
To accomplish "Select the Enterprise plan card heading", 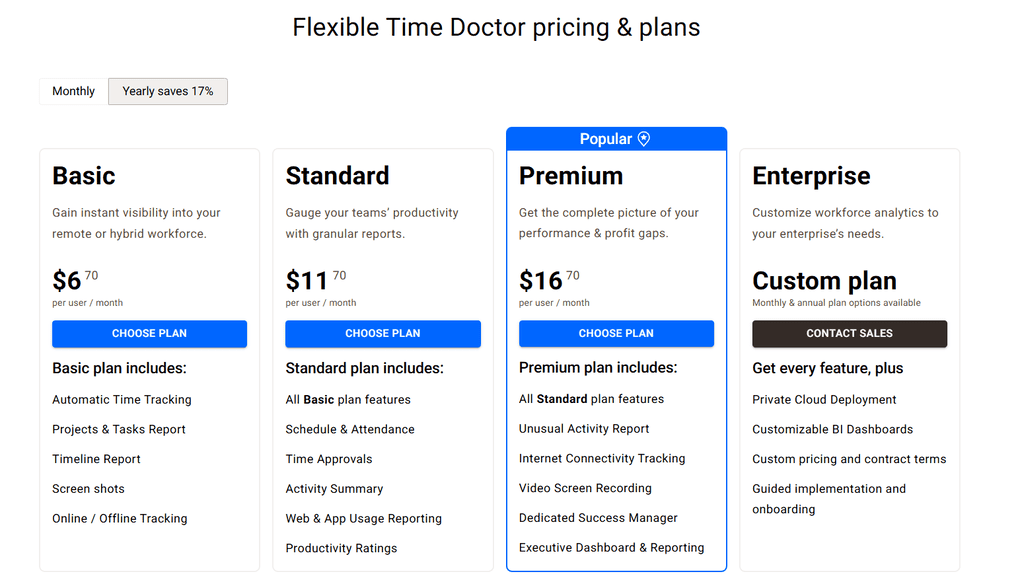I will tap(812, 176).
